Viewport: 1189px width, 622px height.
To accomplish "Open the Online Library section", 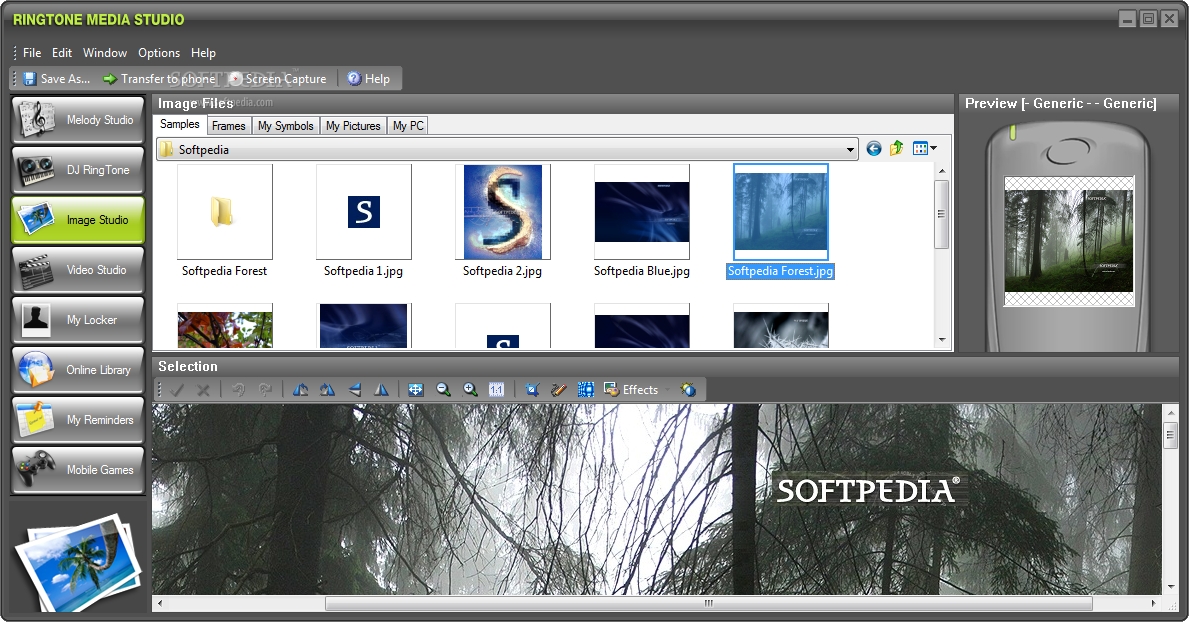I will [x=77, y=370].
